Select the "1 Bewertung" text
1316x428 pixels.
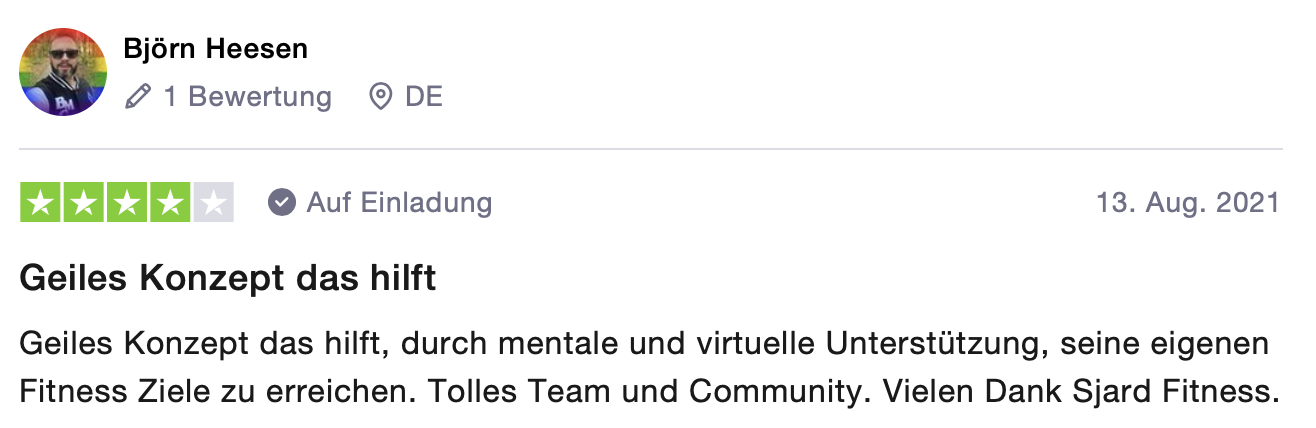[x=247, y=97]
